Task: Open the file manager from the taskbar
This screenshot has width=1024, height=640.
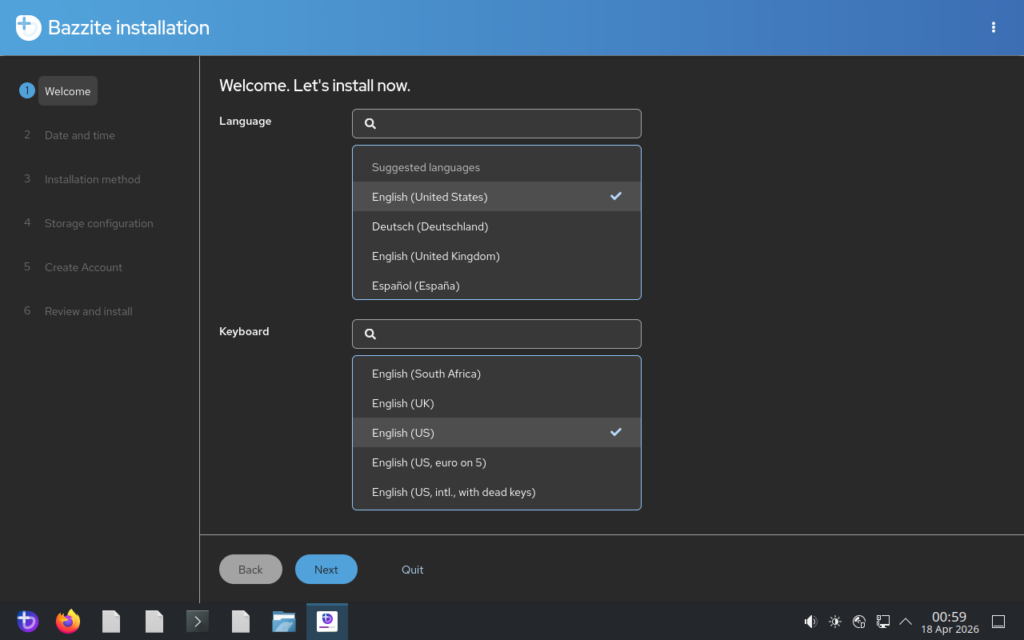Action: (284, 622)
